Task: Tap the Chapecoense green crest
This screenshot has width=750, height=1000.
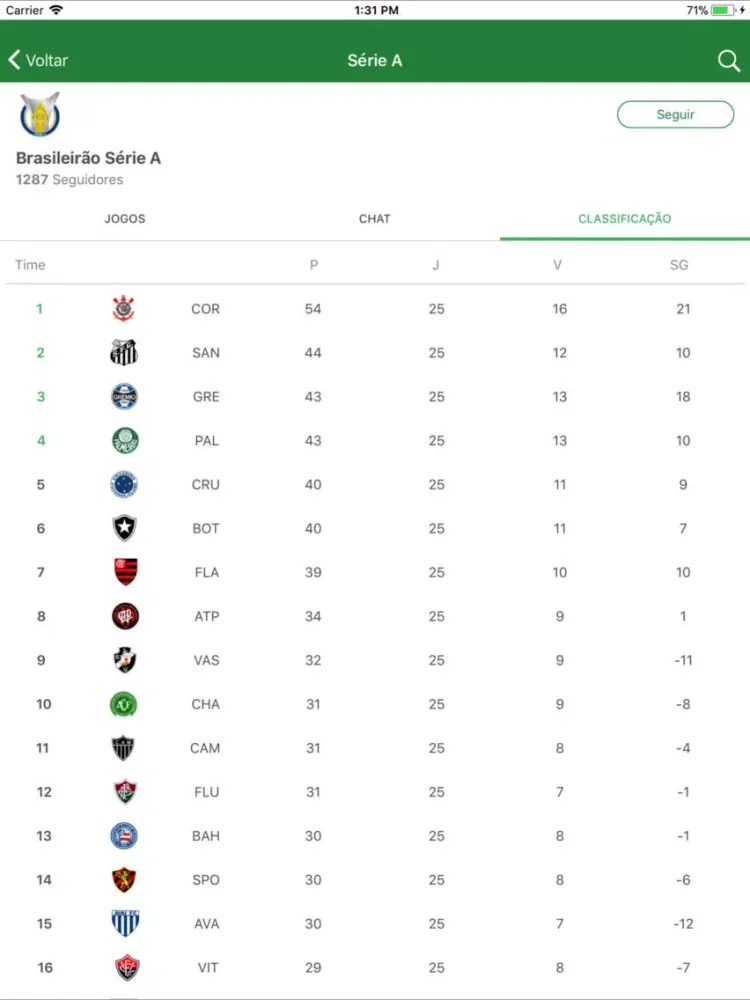Action: [x=124, y=704]
